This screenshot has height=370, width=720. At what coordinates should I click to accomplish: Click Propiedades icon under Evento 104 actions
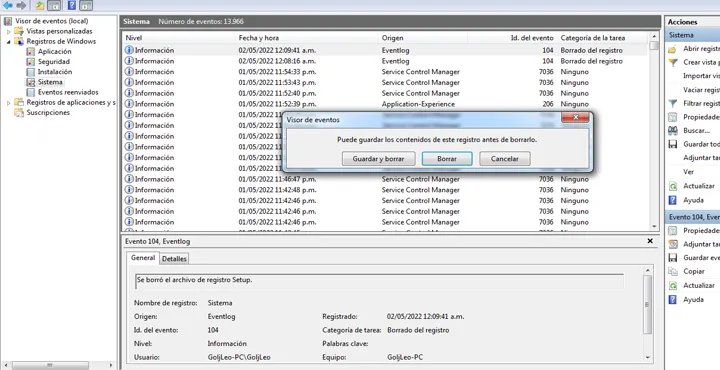tap(673, 230)
